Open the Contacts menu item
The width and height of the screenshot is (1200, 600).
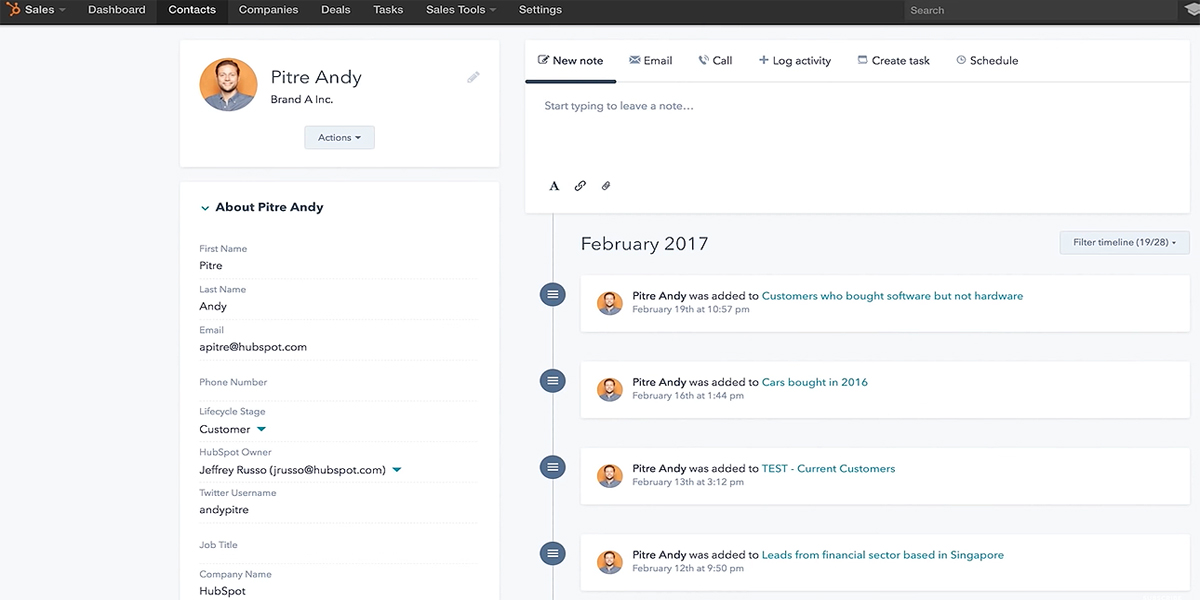pos(192,10)
